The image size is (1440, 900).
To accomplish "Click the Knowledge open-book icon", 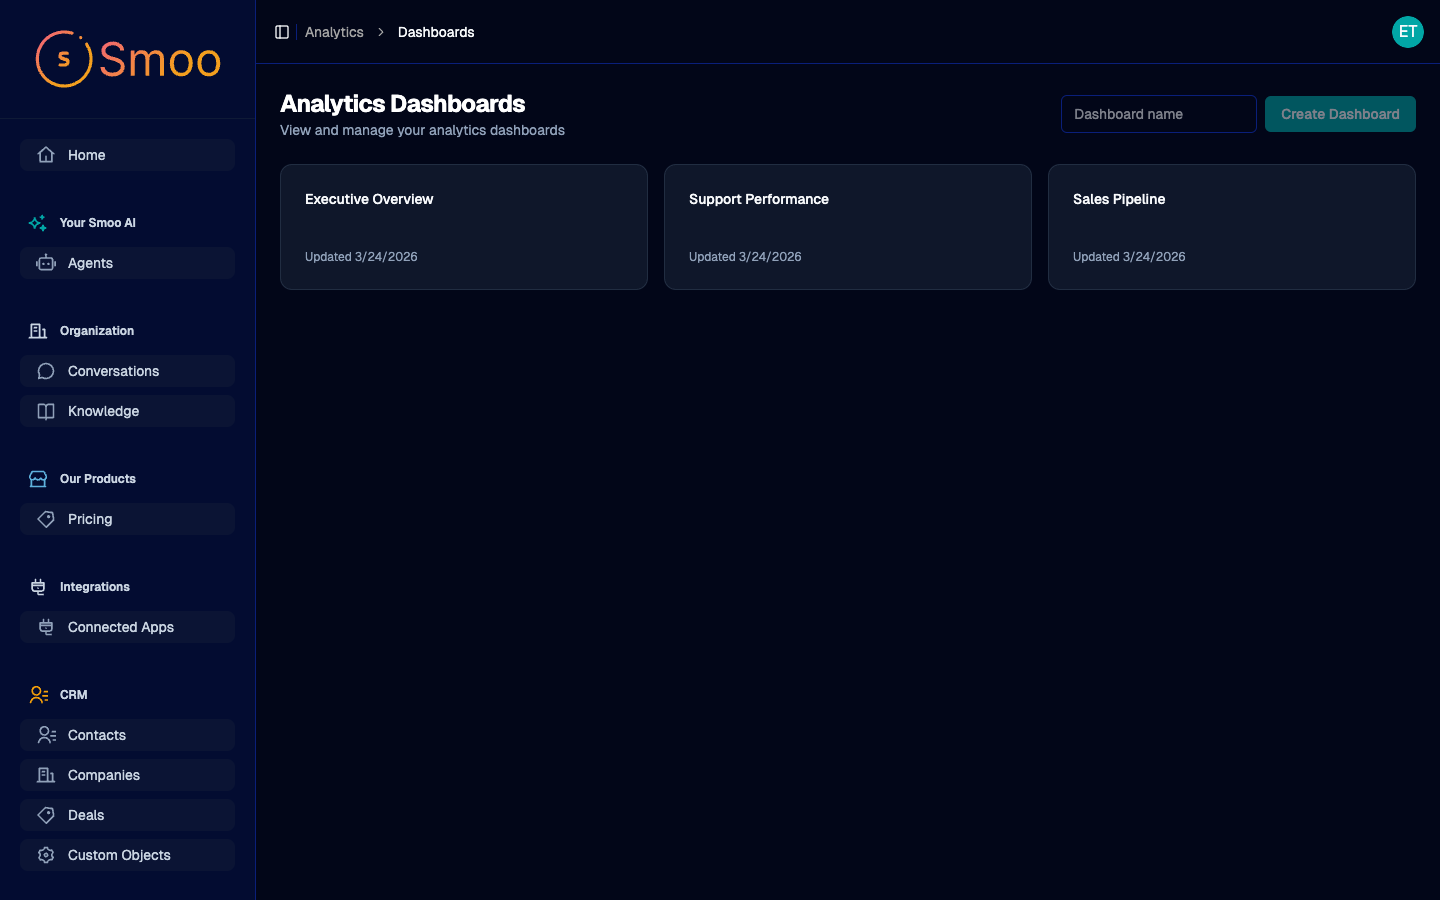I will coord(45,411).
